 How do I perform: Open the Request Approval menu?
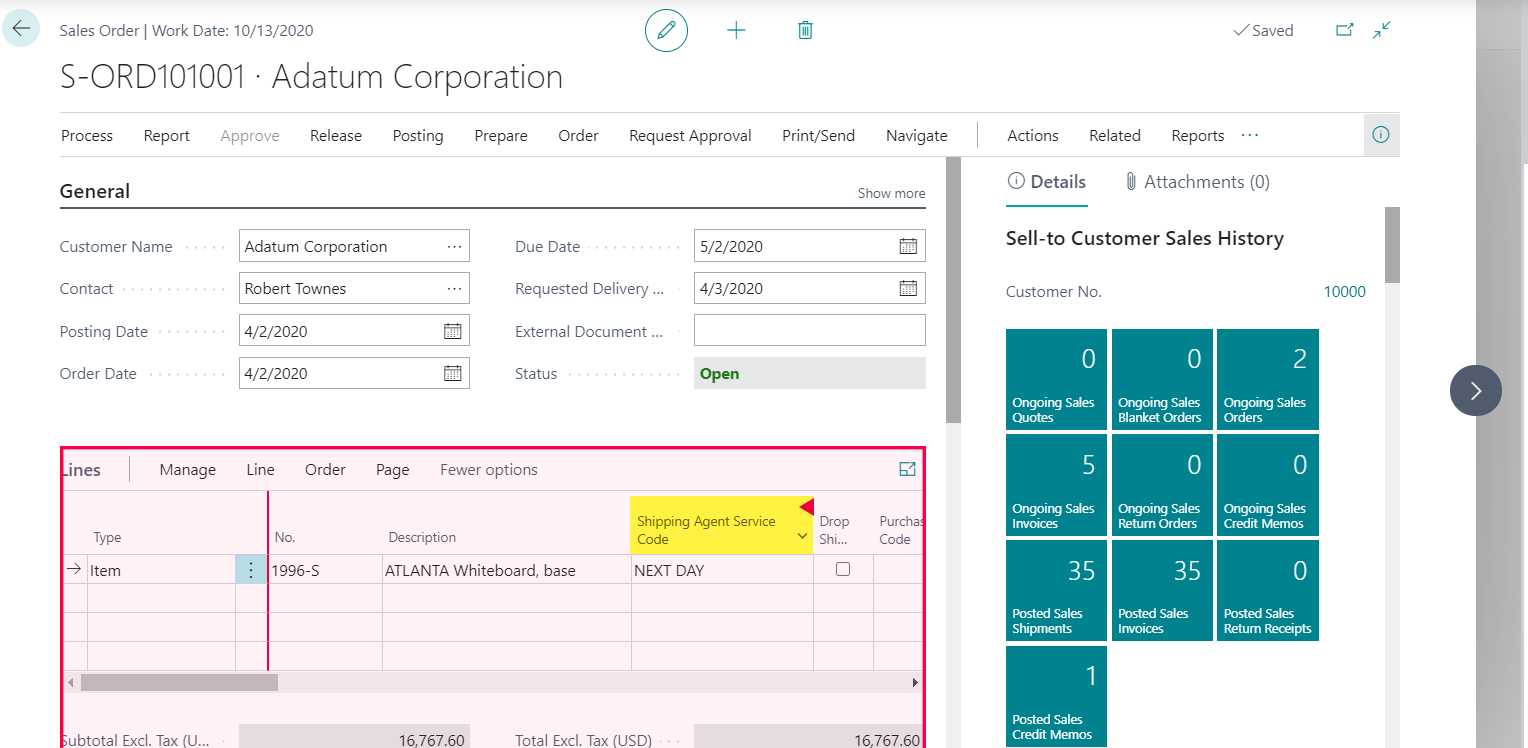tap(690, 136)
